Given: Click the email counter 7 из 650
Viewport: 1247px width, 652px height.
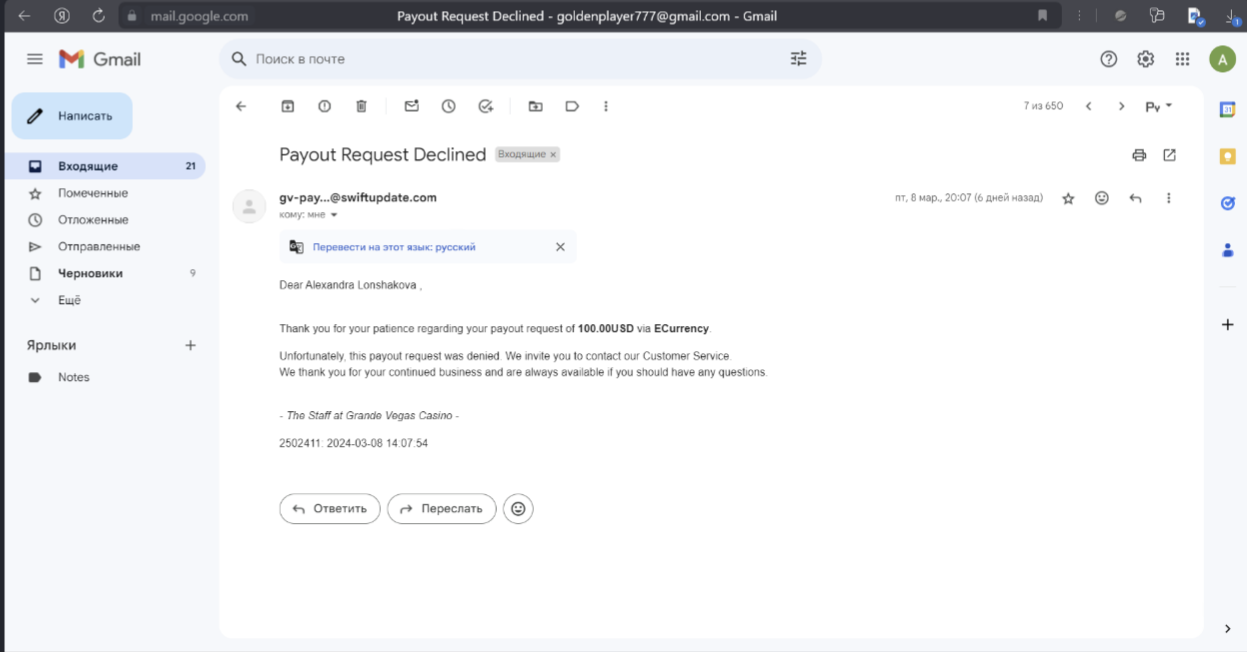Looking at the screenshot, I should point(1043,106).
